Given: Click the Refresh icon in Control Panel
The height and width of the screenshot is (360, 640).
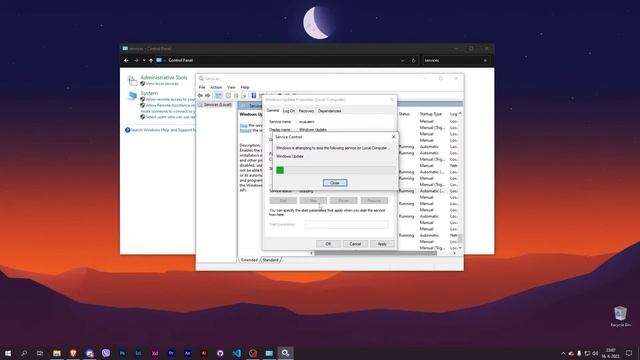Looking at the screenshot, I should pos(413,60).
